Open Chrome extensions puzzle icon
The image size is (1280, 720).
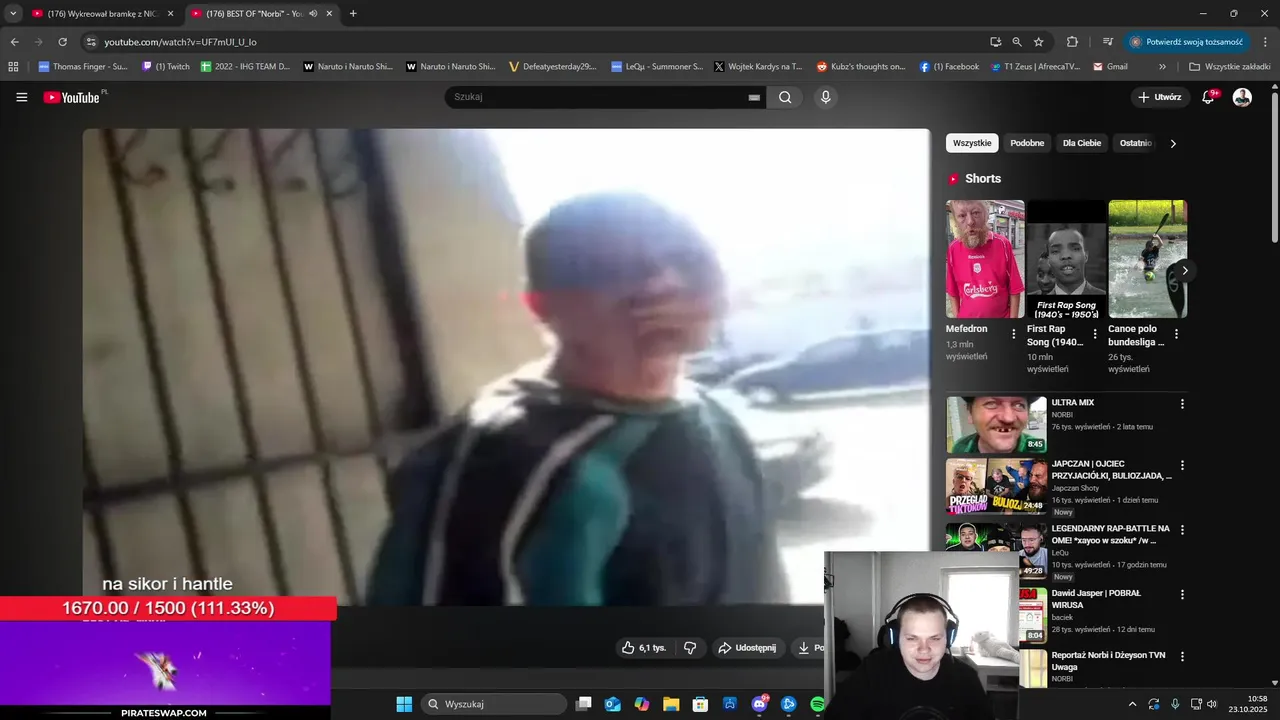coord(1072,42)
